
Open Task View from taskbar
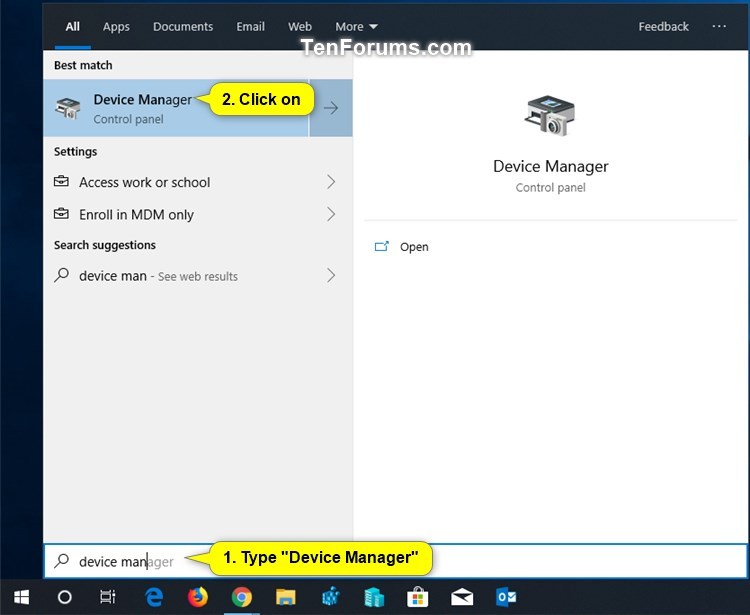tap(108, 597)
